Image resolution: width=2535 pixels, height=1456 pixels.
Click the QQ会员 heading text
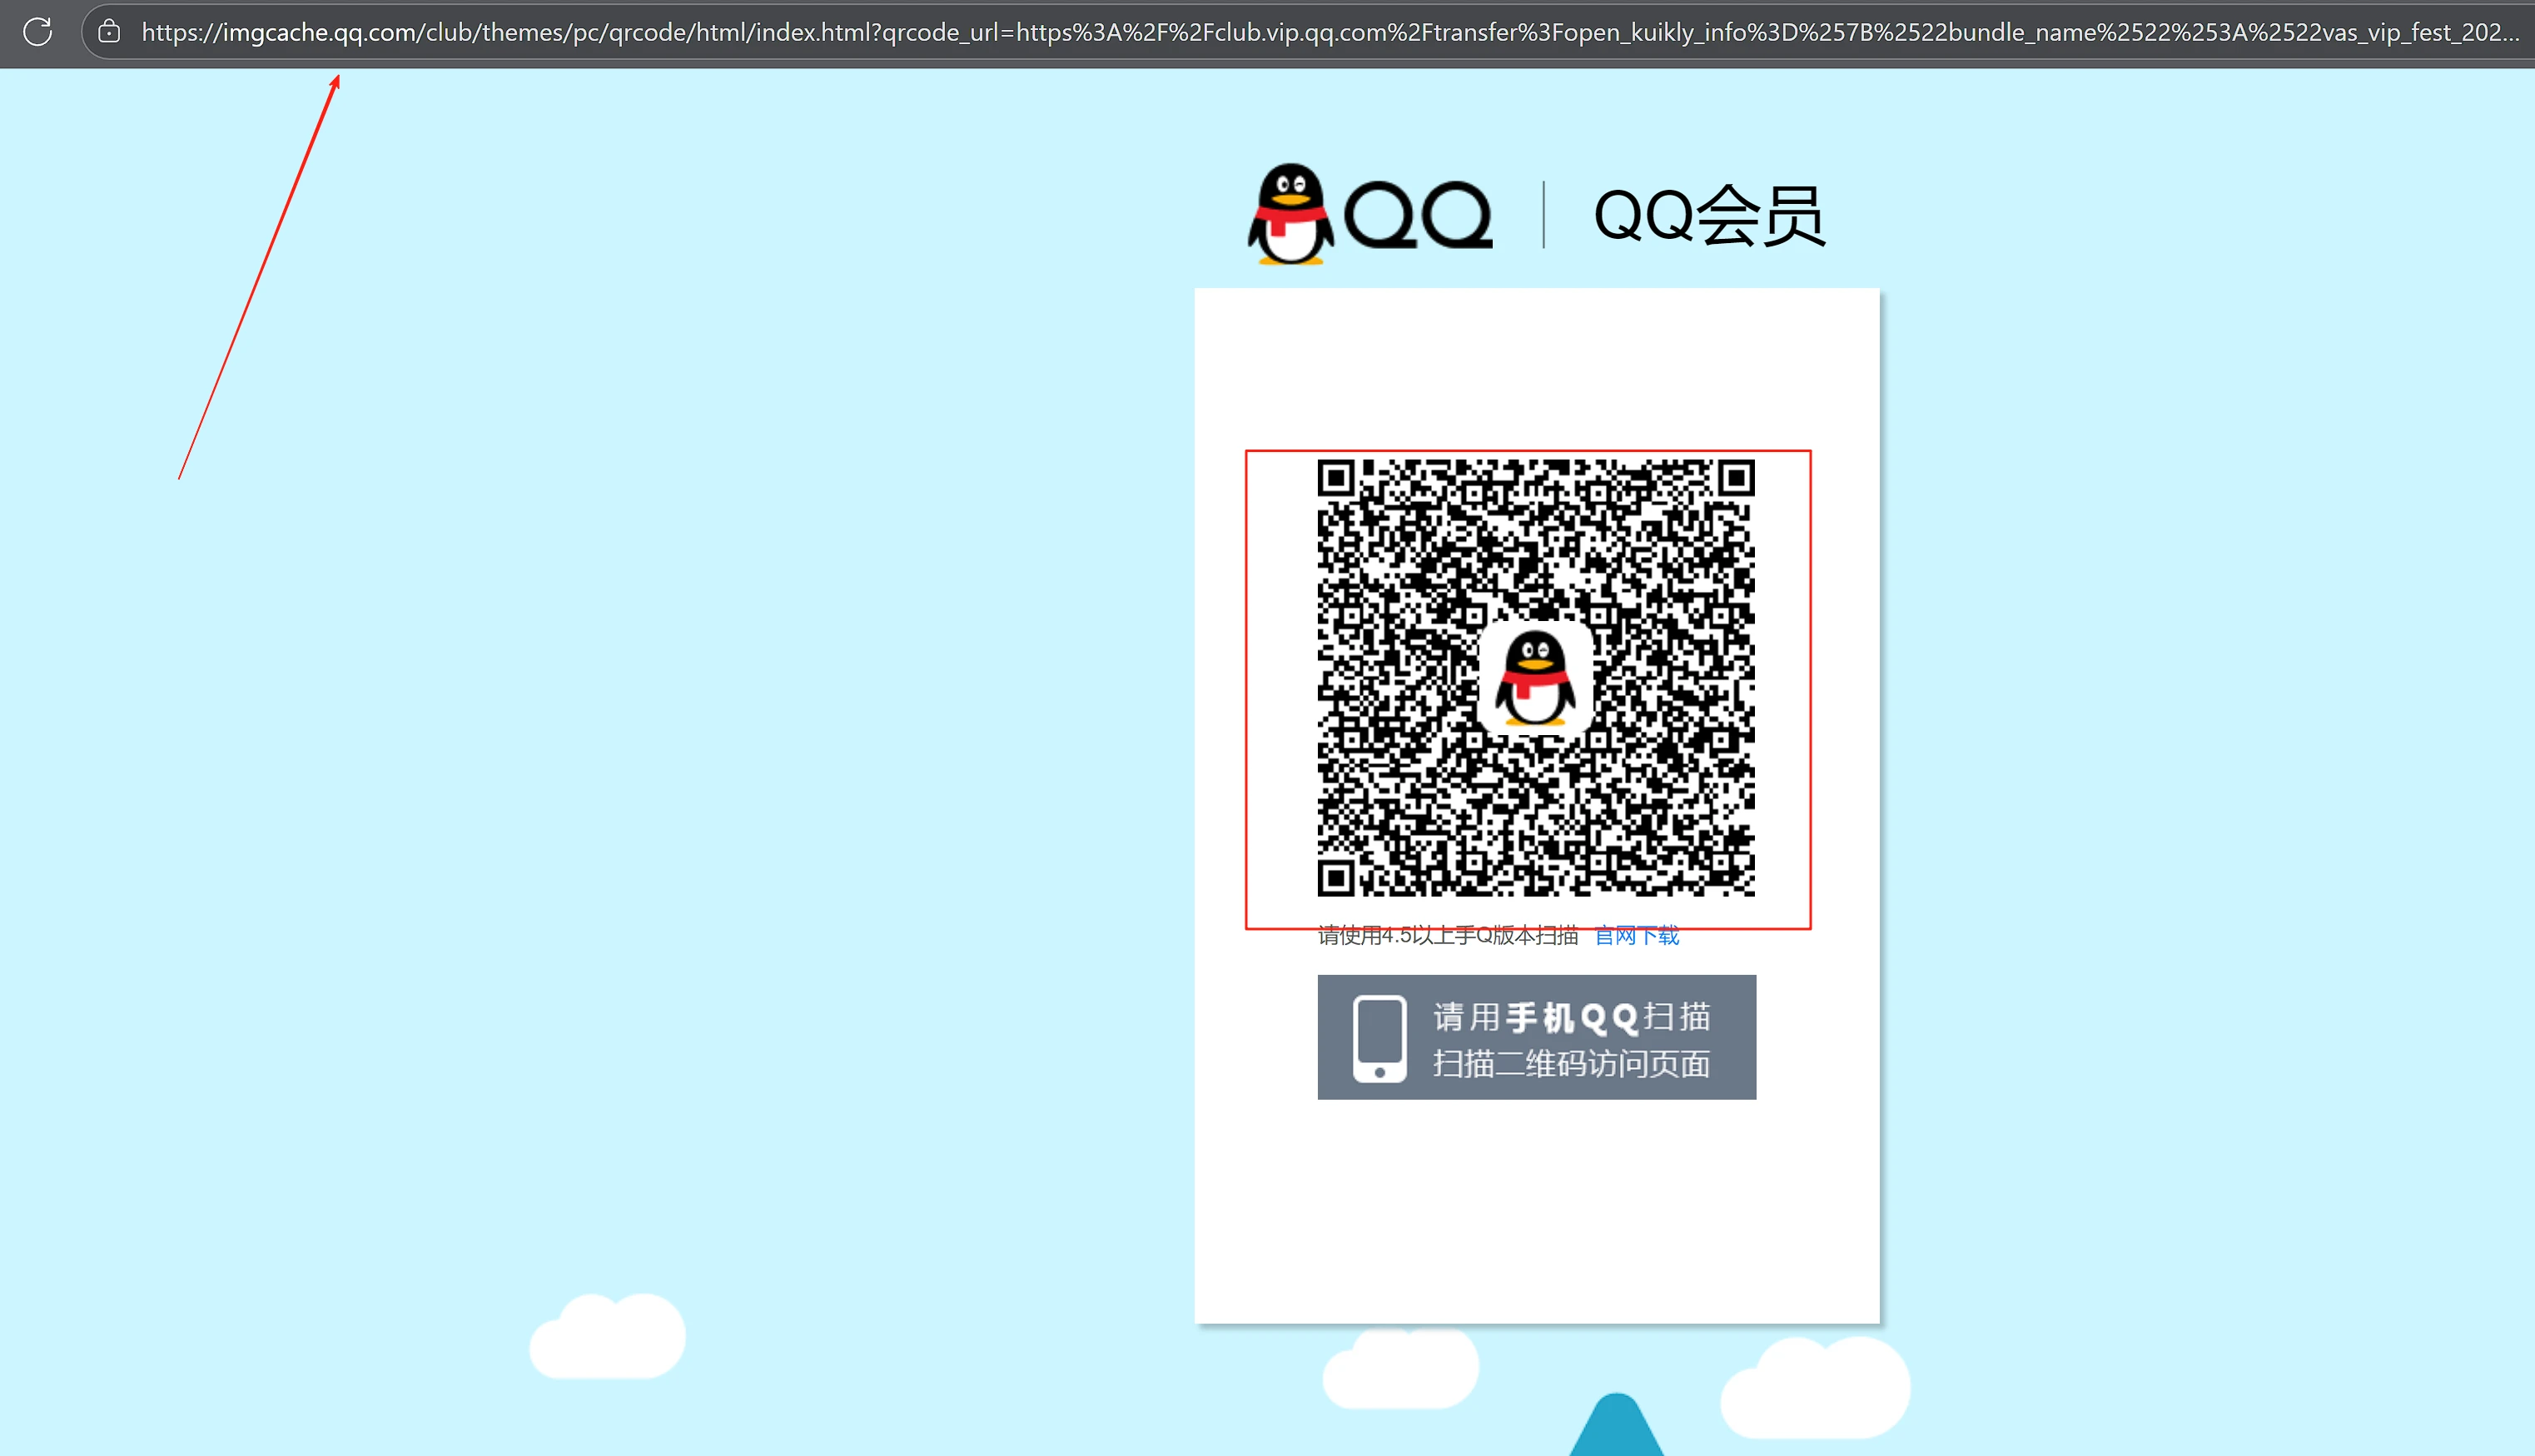pyautogui.click(x=1709, y=215)
